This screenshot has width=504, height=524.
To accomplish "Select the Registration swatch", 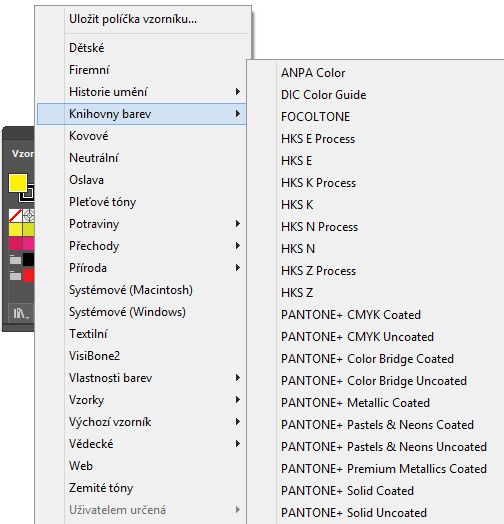I will click(x=29, y=216).
